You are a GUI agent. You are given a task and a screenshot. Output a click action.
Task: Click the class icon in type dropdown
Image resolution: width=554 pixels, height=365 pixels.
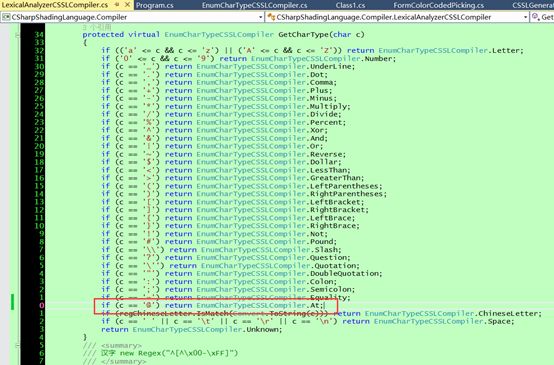(x=271, y=17)
